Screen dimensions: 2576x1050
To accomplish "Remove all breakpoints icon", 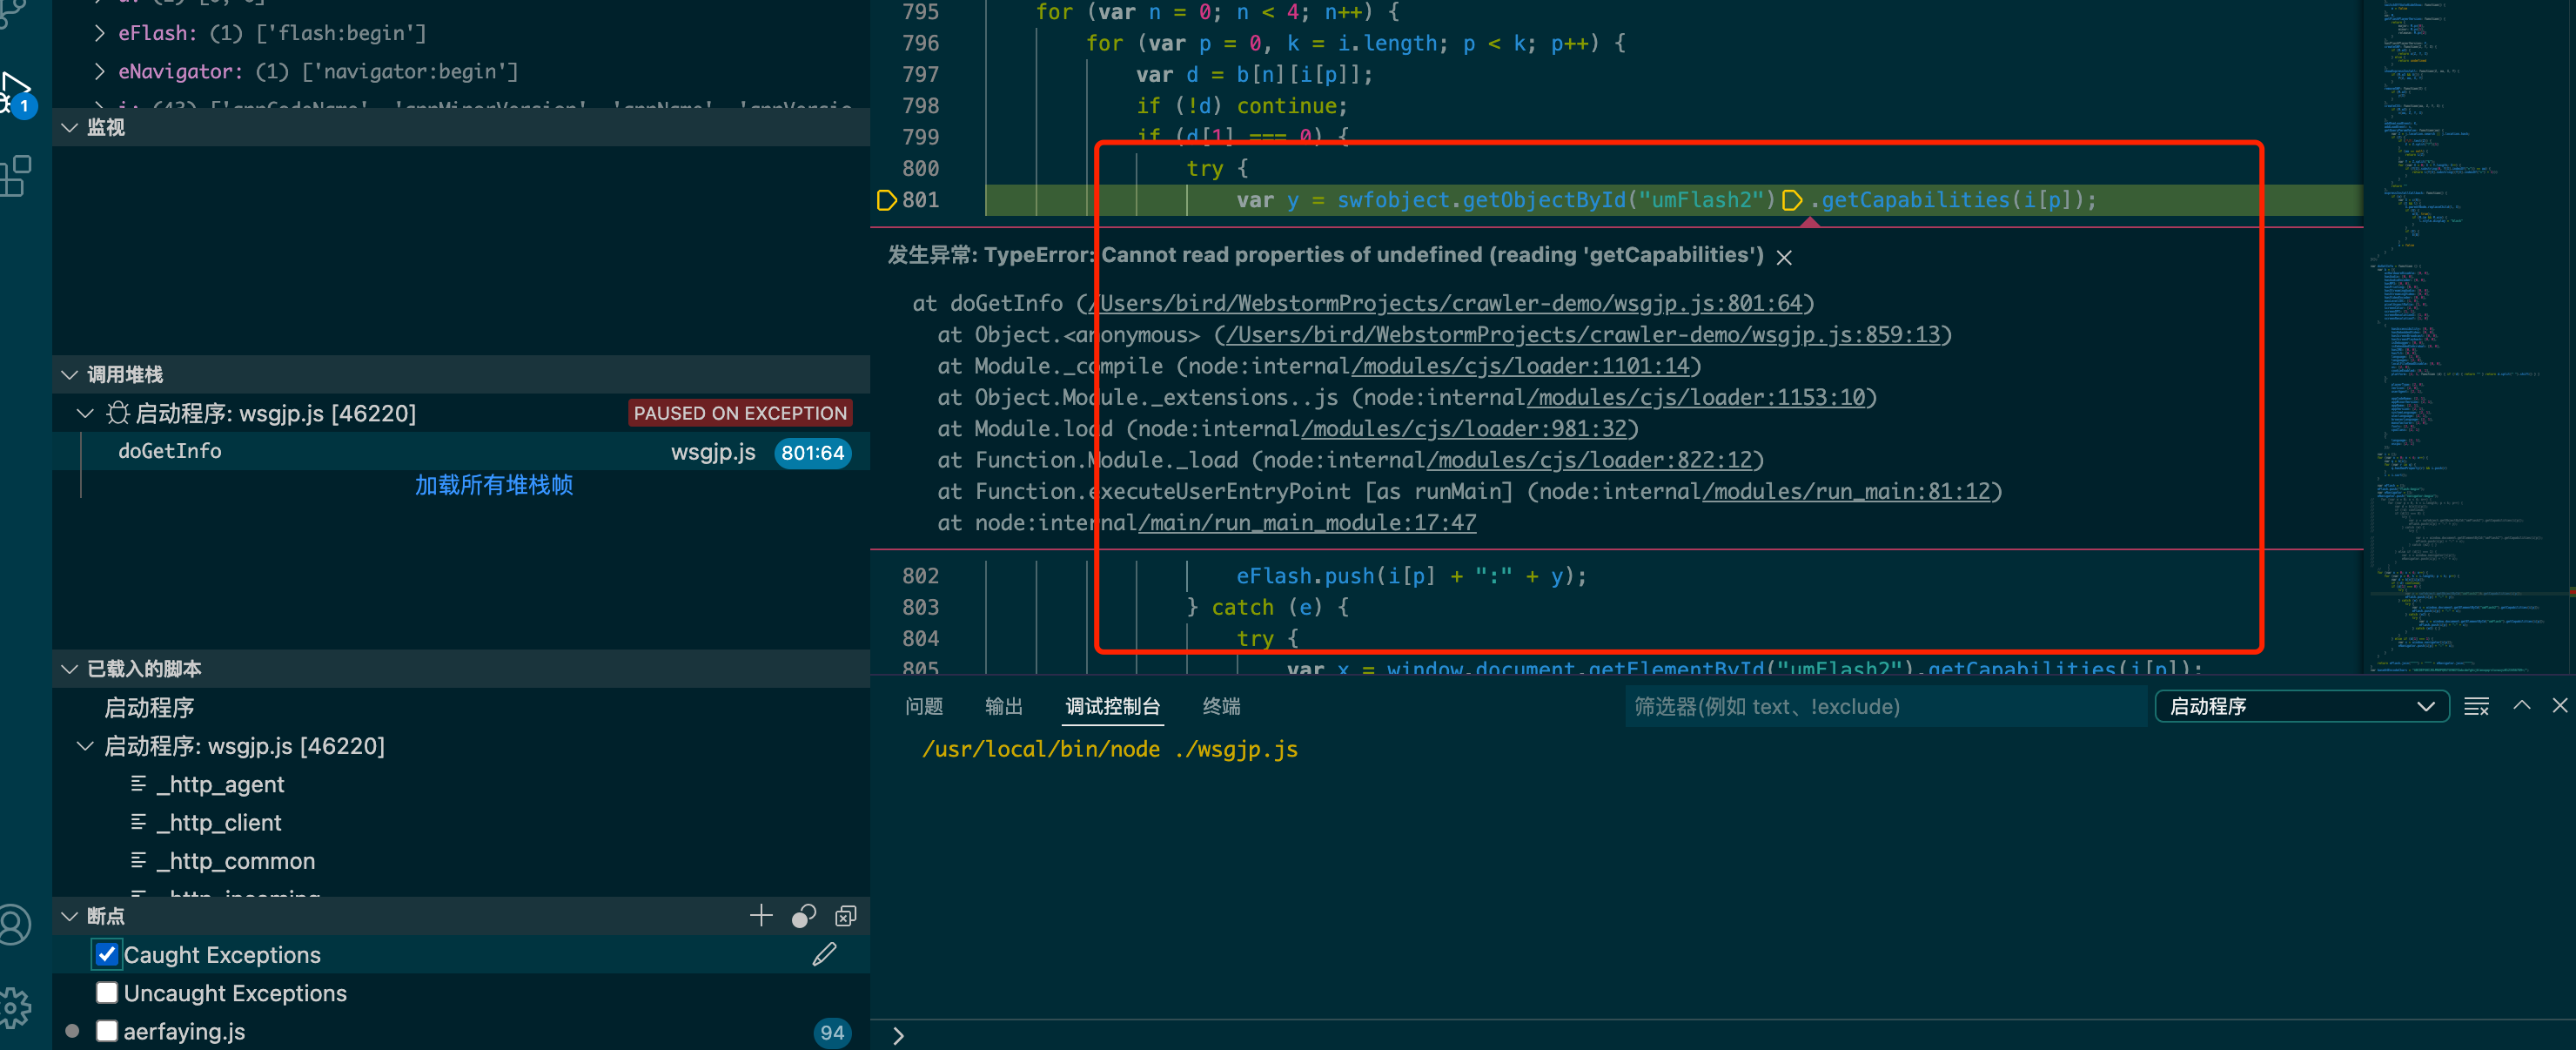I will pyautogui.click(x=846, y=916).
